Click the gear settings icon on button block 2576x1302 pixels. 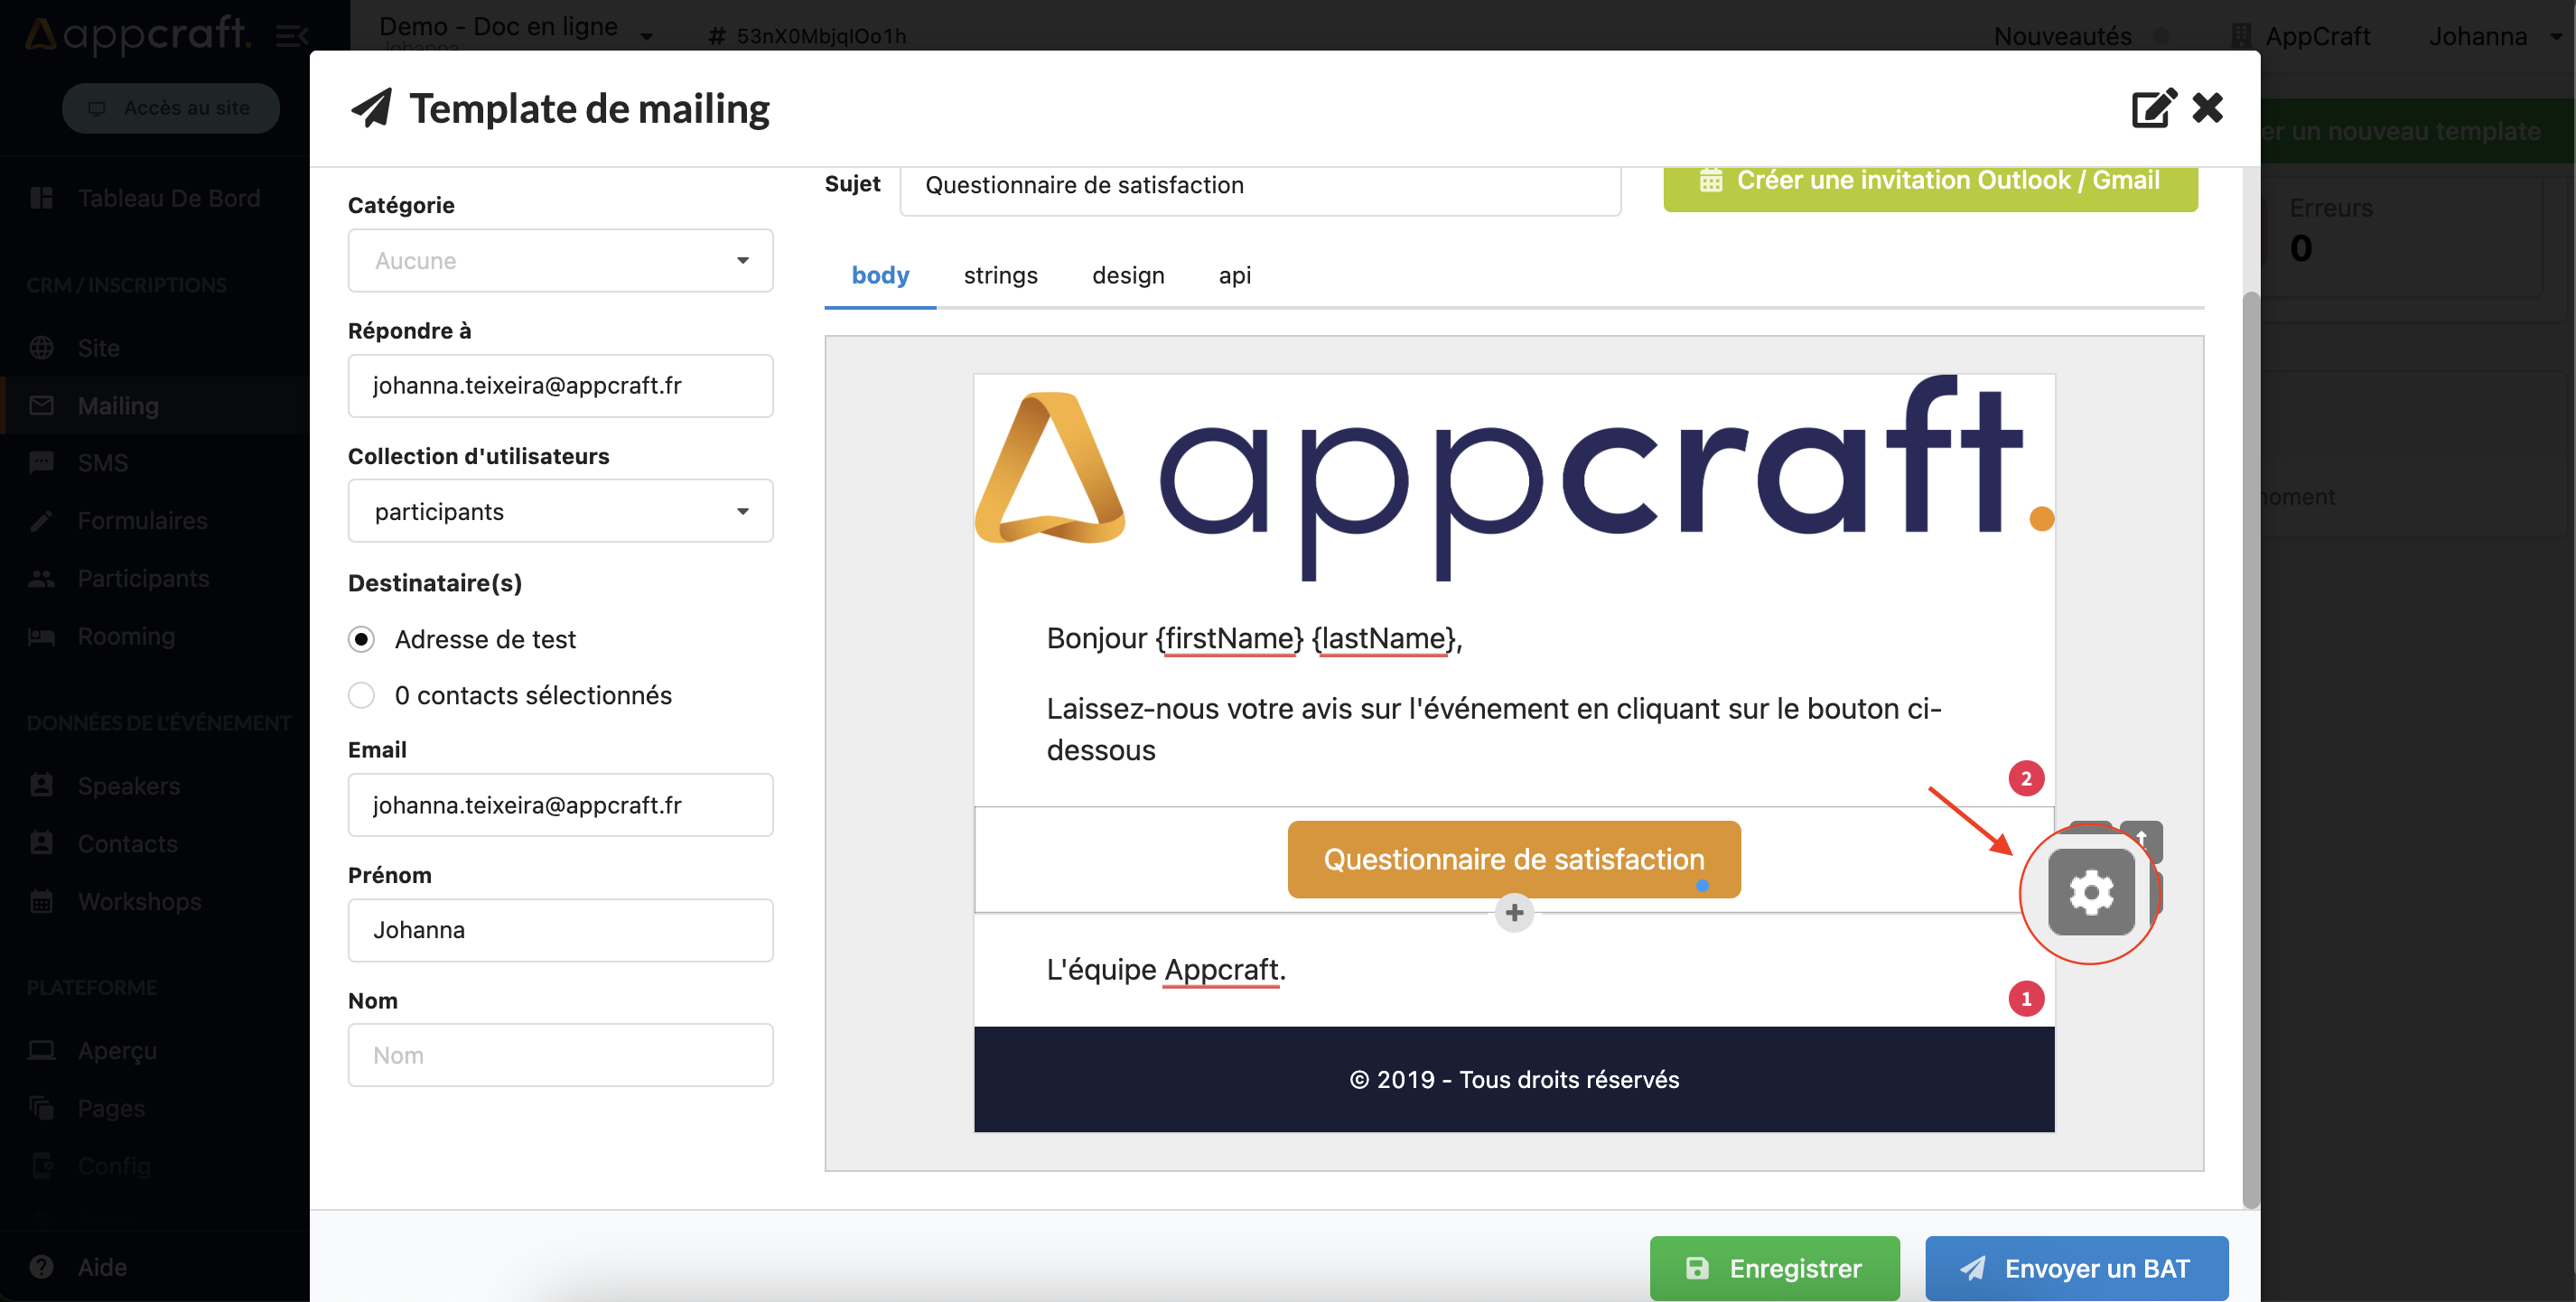coord(2090,891)
